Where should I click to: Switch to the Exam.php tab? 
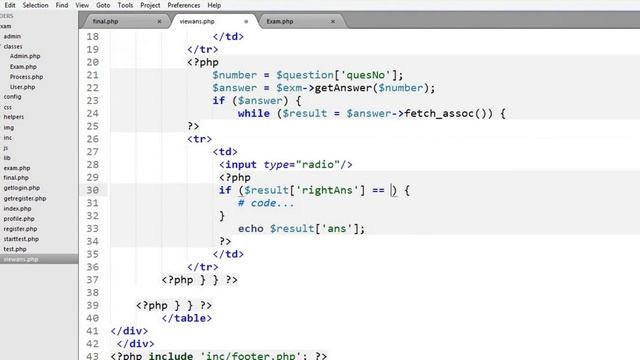[280, 21]
